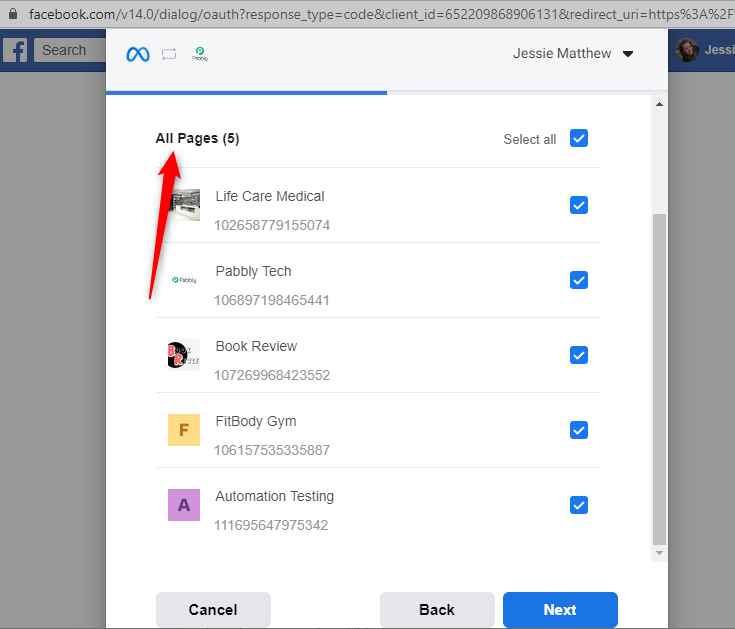
Task: Click the blue progress bar under header
Action: tap(247, 93)
